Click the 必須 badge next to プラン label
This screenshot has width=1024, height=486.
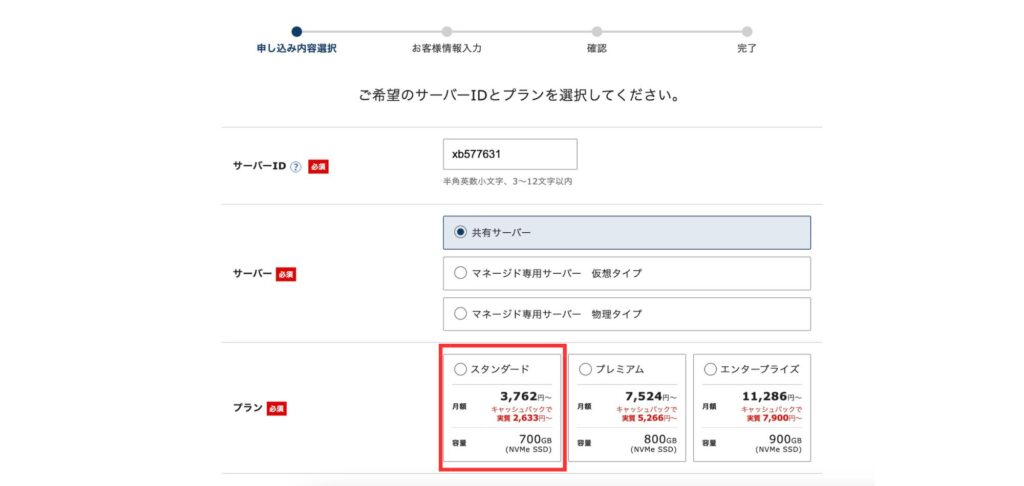(277, 408)
